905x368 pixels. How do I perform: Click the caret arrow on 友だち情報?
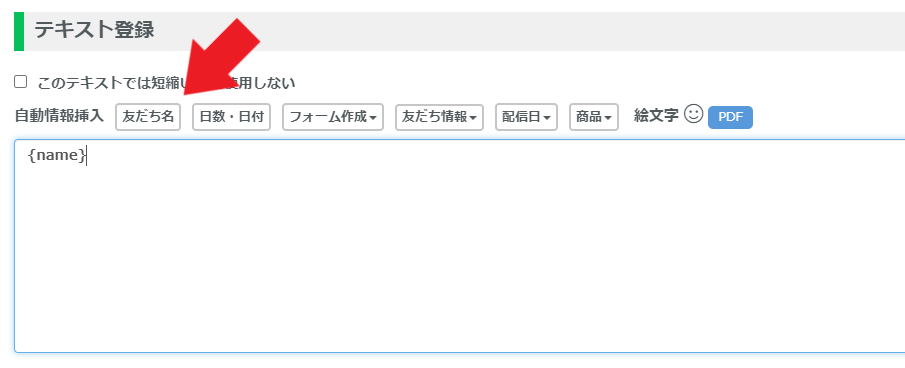(473, 118)
